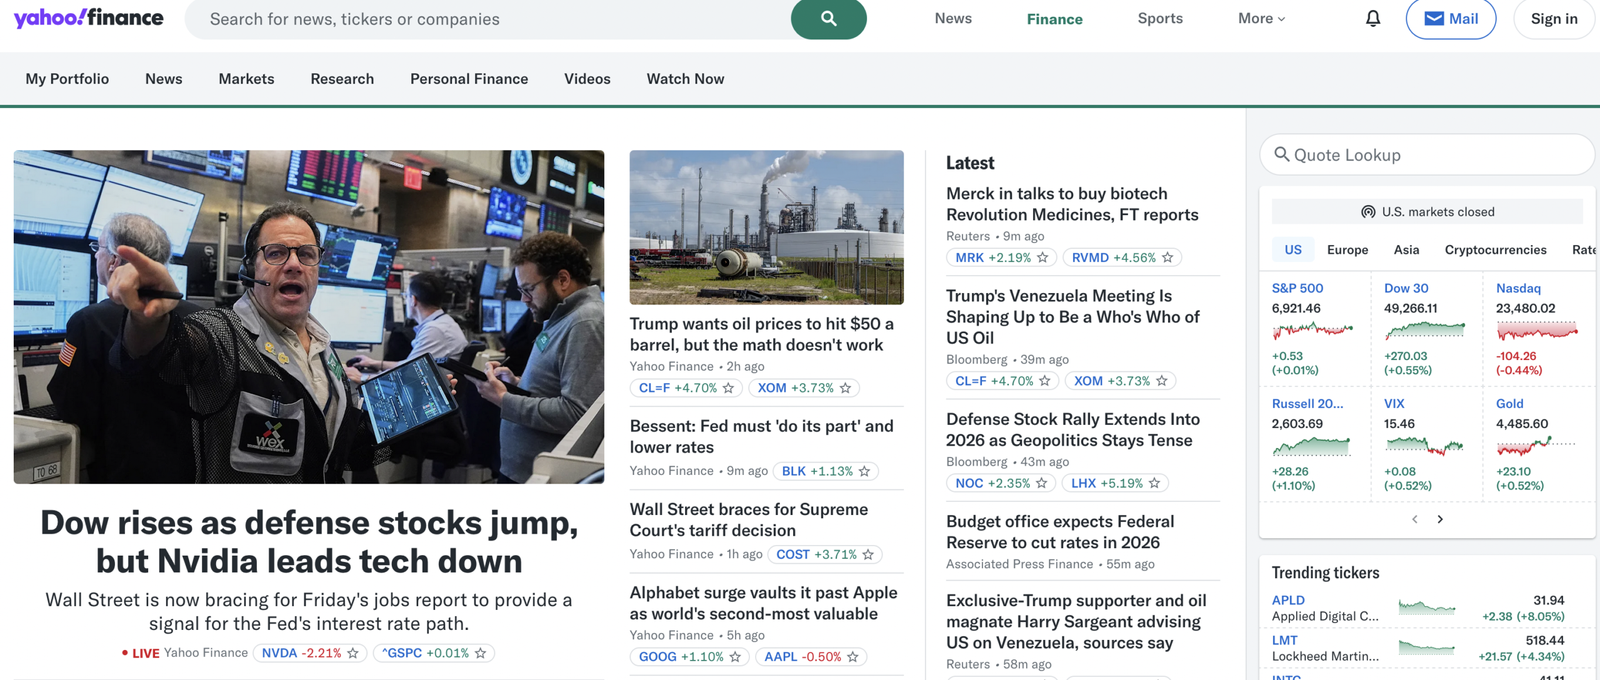Open the Markets menu

tap(246, 79)
